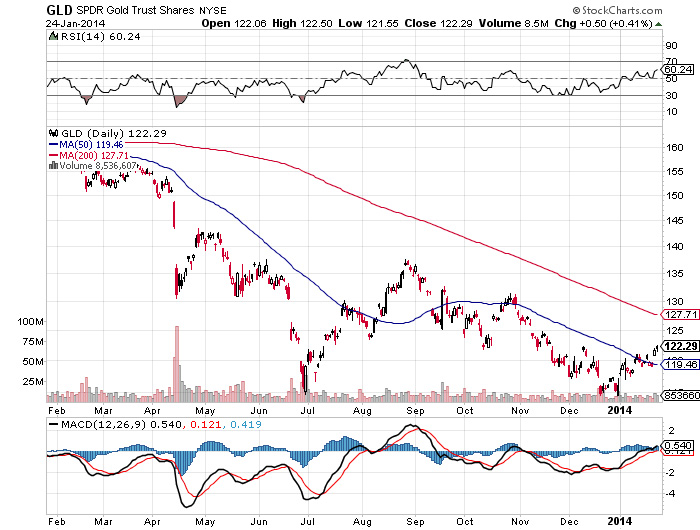The height and width of the screenshot is (530, 700).
Task: Click the 0.540 MACD tag on the right axis
Action: pos(679,446)
